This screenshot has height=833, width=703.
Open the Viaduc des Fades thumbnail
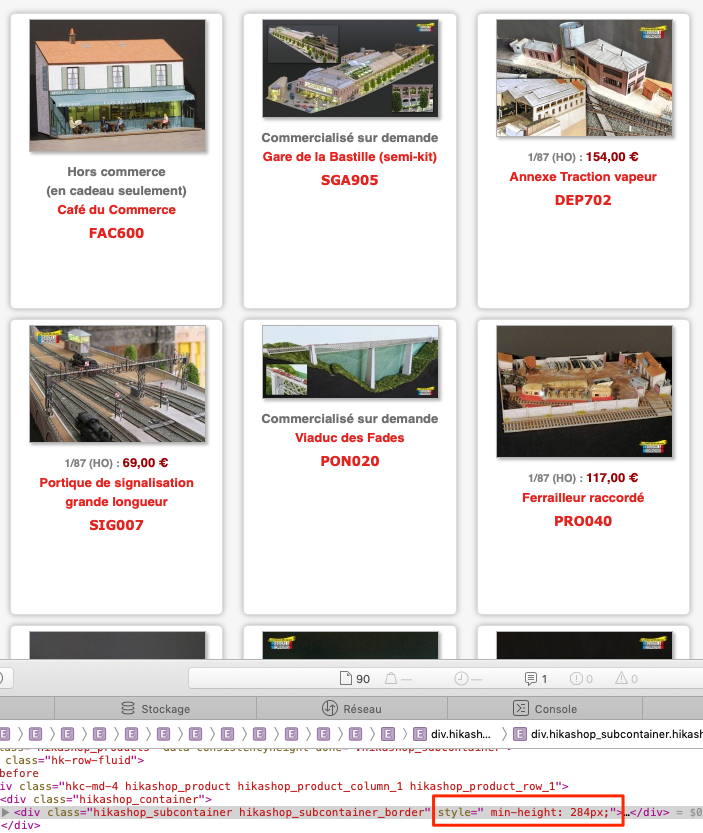(351, 362)
